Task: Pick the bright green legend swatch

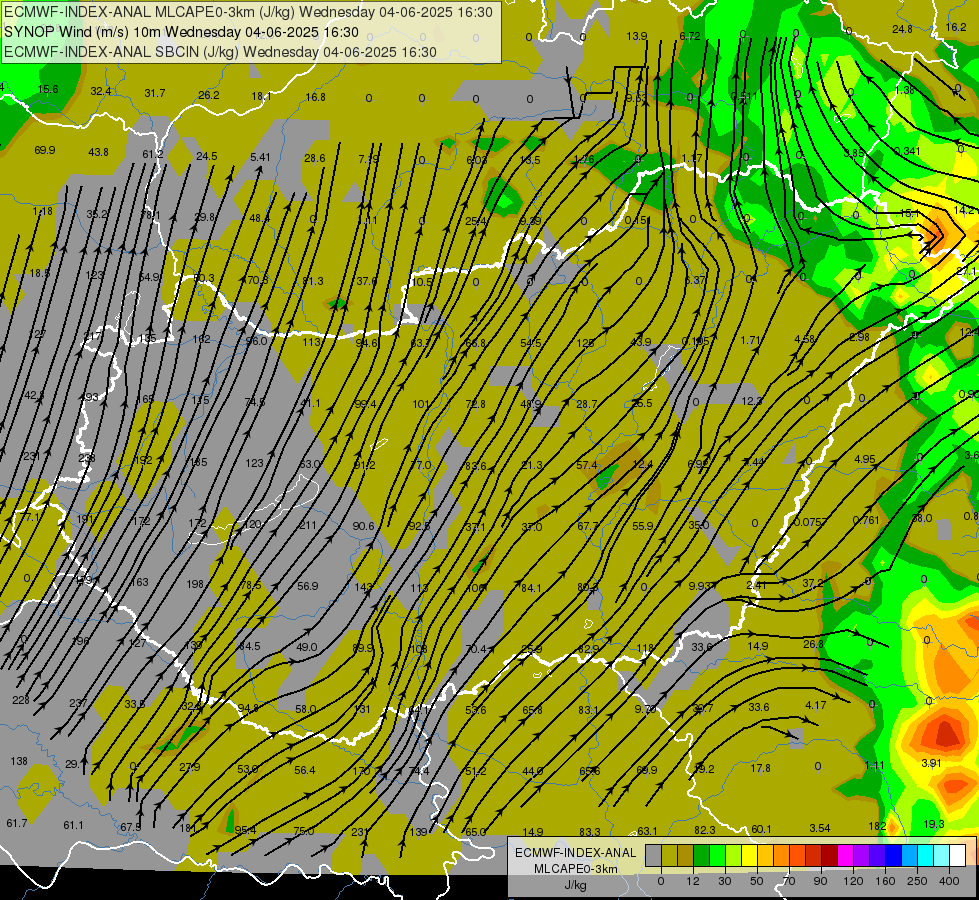Action: [x=717, y=855]
